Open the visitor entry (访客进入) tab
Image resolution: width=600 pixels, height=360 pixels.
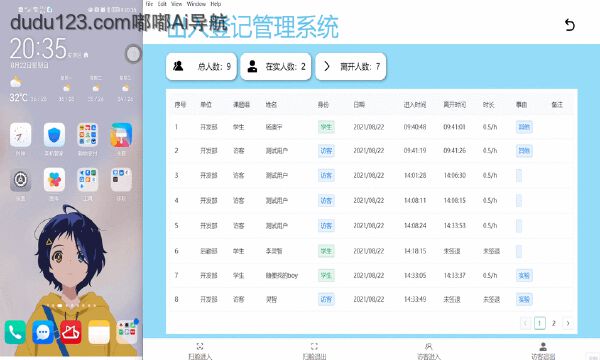429,351
